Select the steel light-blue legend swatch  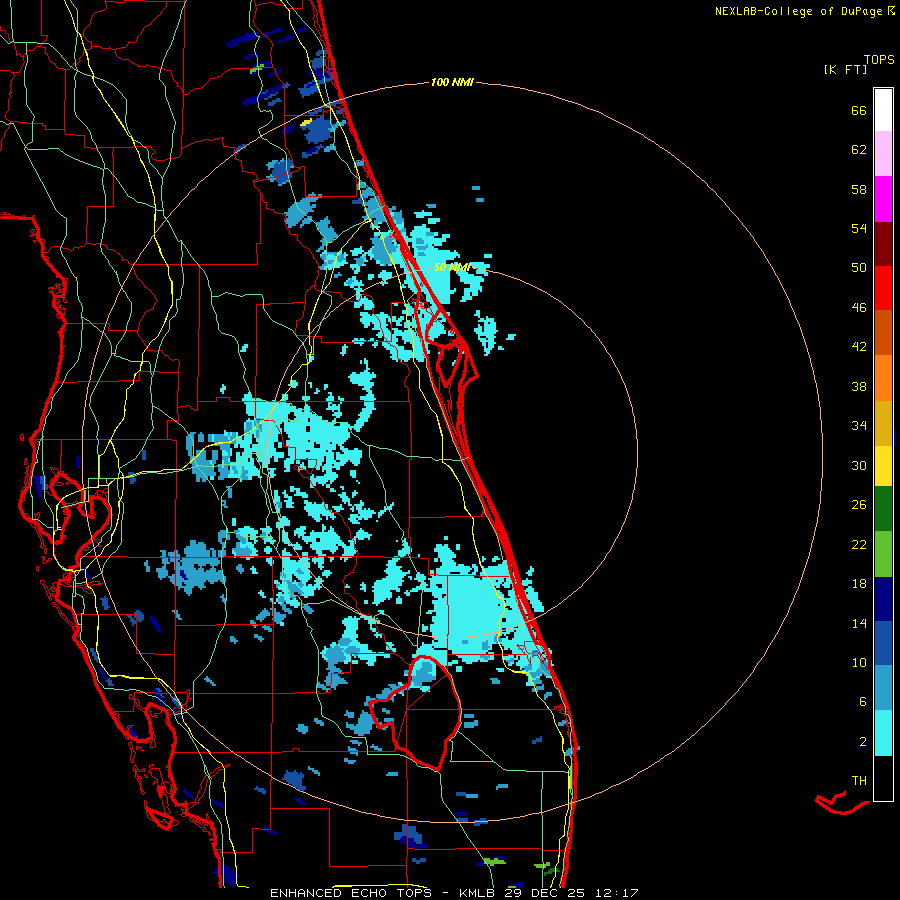(883, 688)
